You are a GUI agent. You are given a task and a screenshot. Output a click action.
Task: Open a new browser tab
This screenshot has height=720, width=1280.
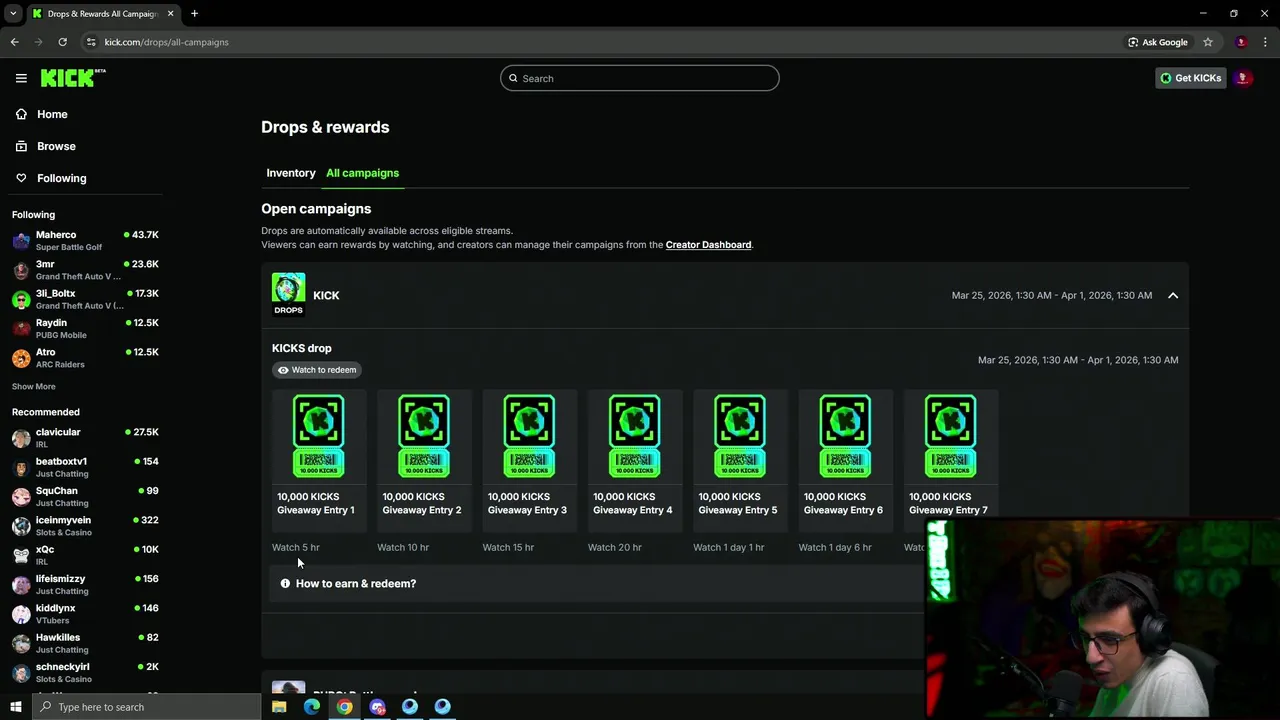[x=194, y=14]
